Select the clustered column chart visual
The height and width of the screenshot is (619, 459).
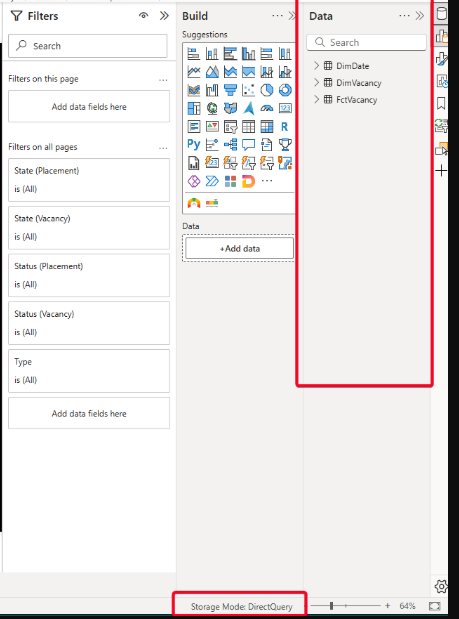(249, 53)
